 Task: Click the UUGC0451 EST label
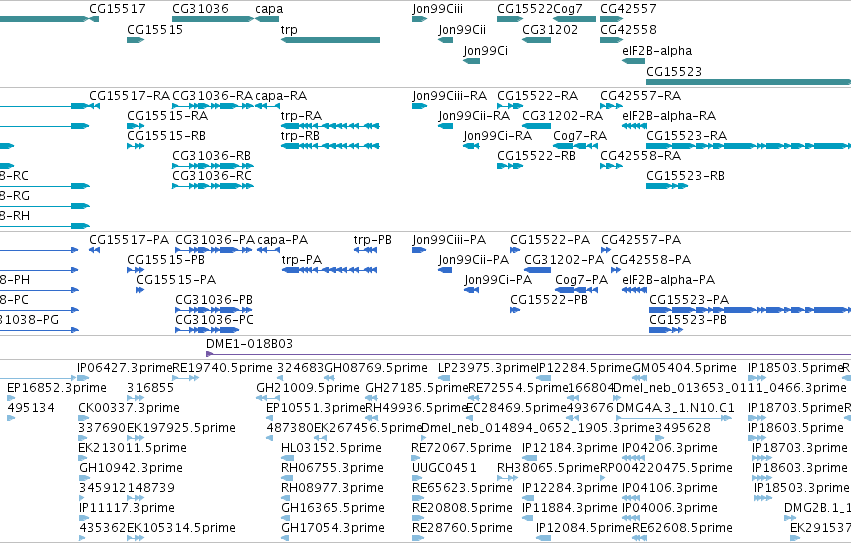tap(444, 468)
